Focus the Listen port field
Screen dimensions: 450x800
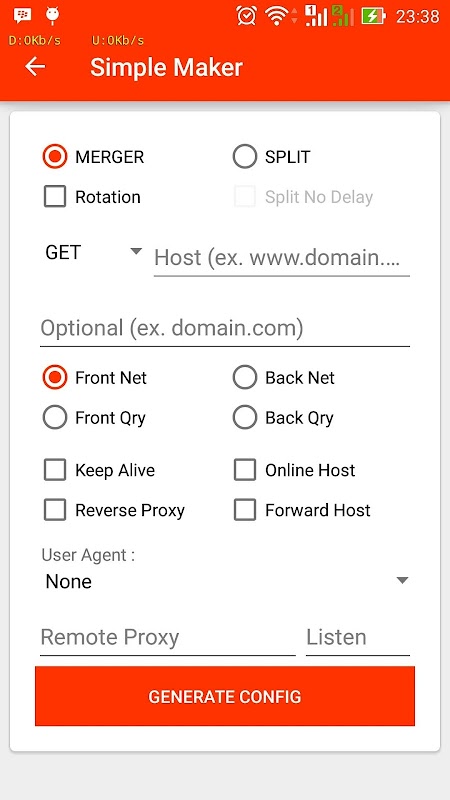coord(358,638)
